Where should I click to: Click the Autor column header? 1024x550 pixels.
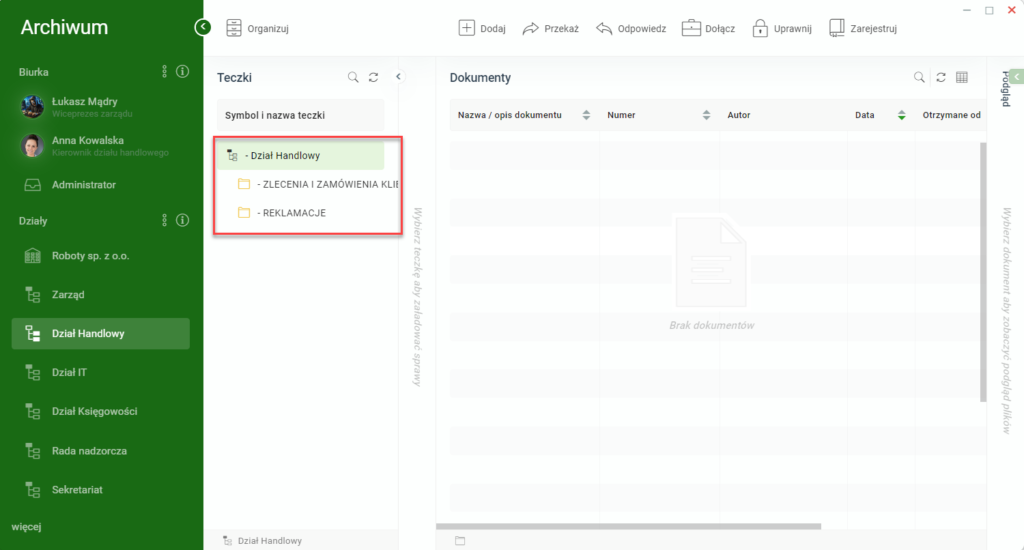coord(739,116)
